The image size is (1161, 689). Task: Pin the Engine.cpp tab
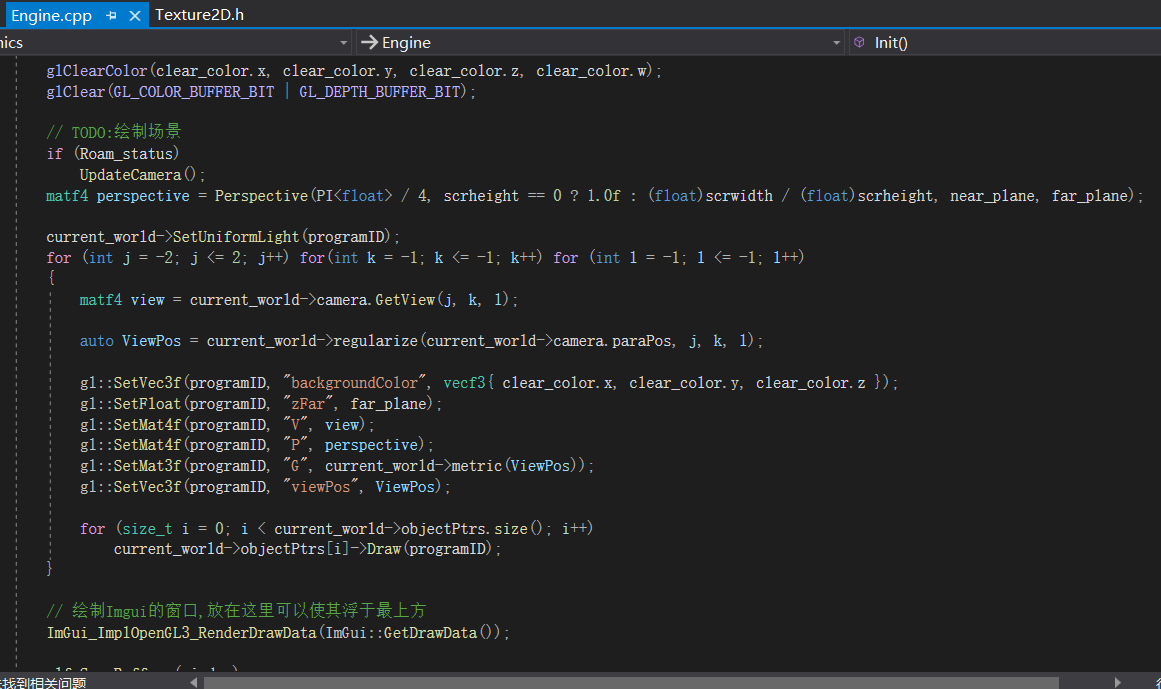[x=112, y=15]
